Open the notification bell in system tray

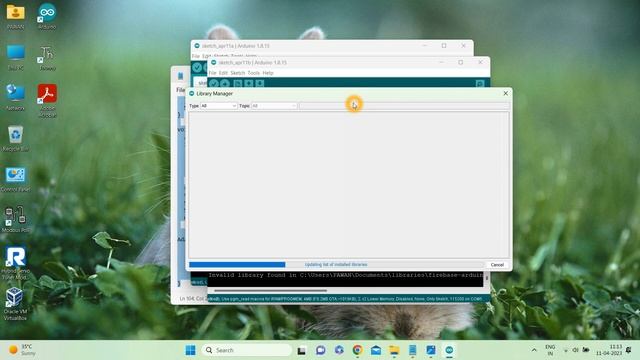[629, 350]
